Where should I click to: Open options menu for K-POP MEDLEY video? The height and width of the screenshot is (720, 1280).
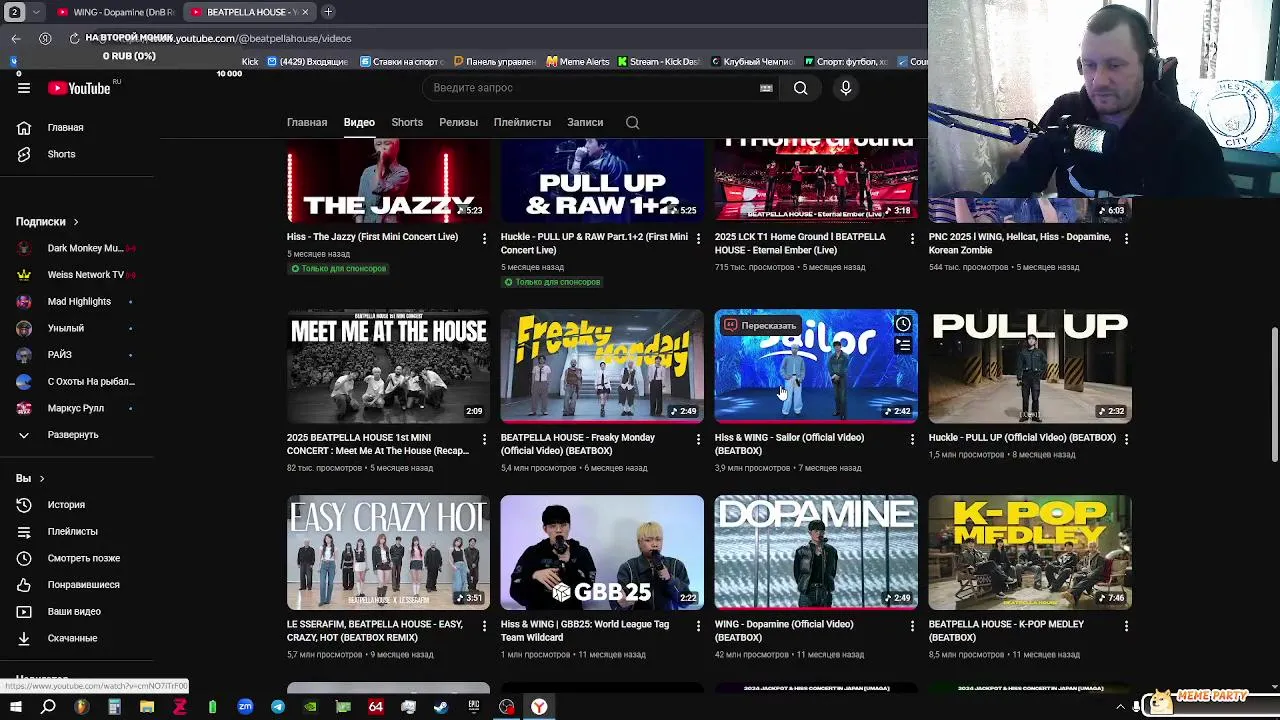tap(1126, 626)
